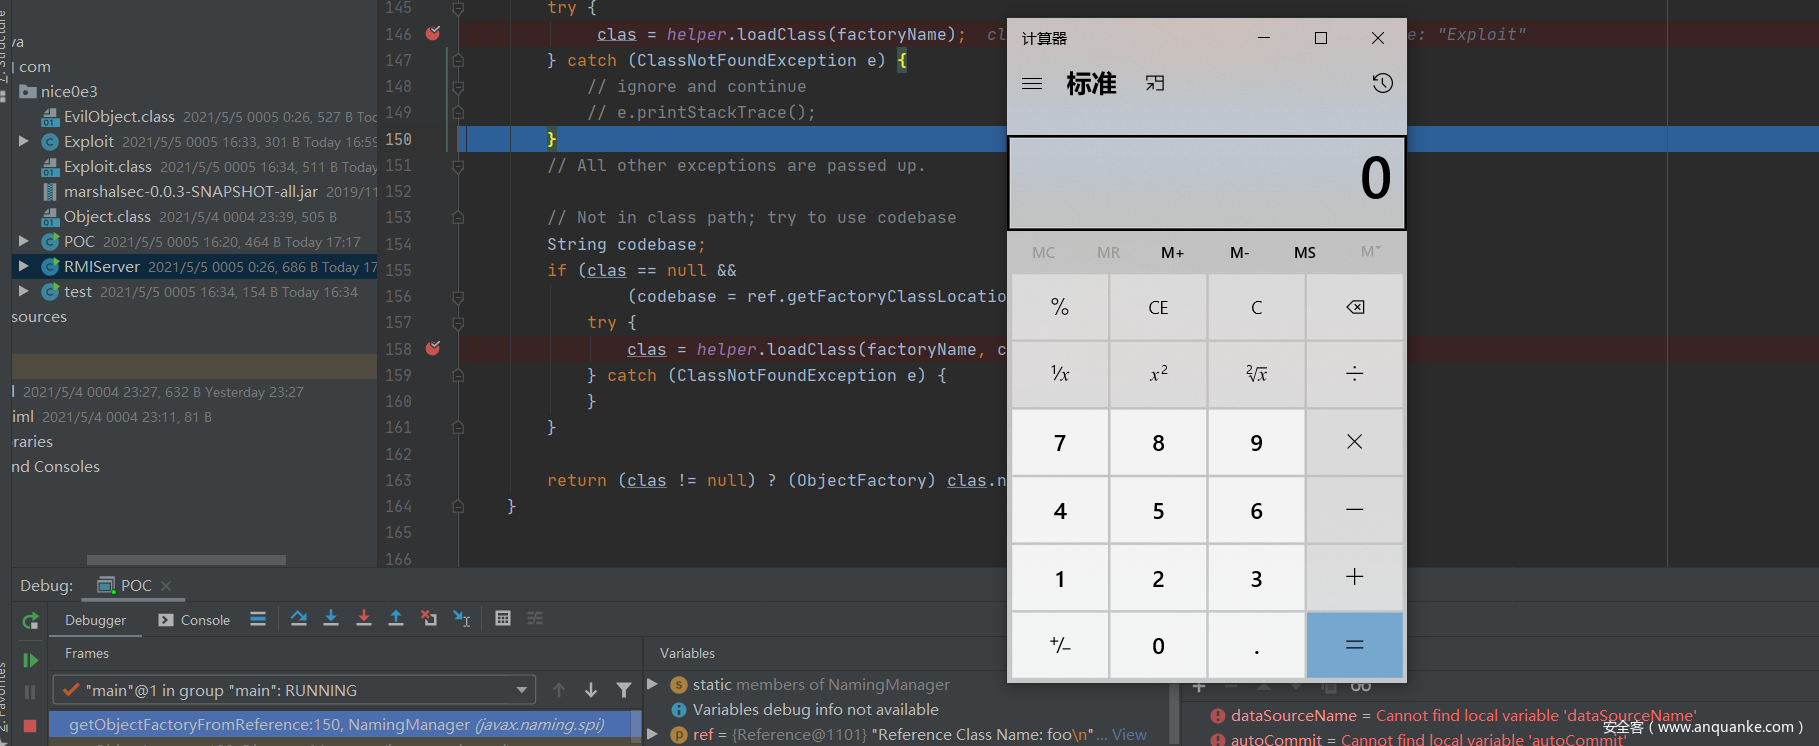This screenshot has height=746, width=1819.
Task: Toggle the breakpoint on line 158
Action: pyautogui.click(x=433, y=349)
